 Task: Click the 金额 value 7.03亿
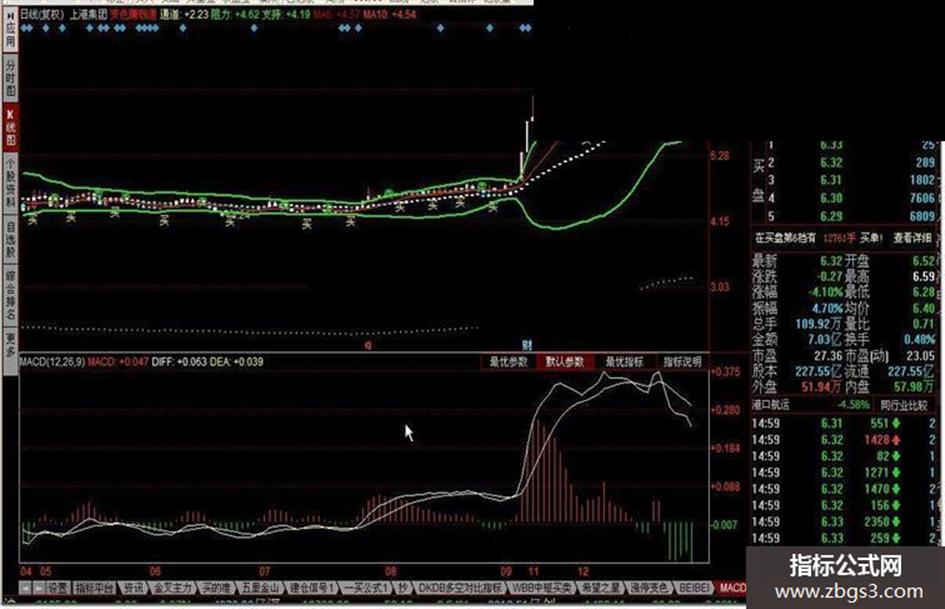point(825,339)
